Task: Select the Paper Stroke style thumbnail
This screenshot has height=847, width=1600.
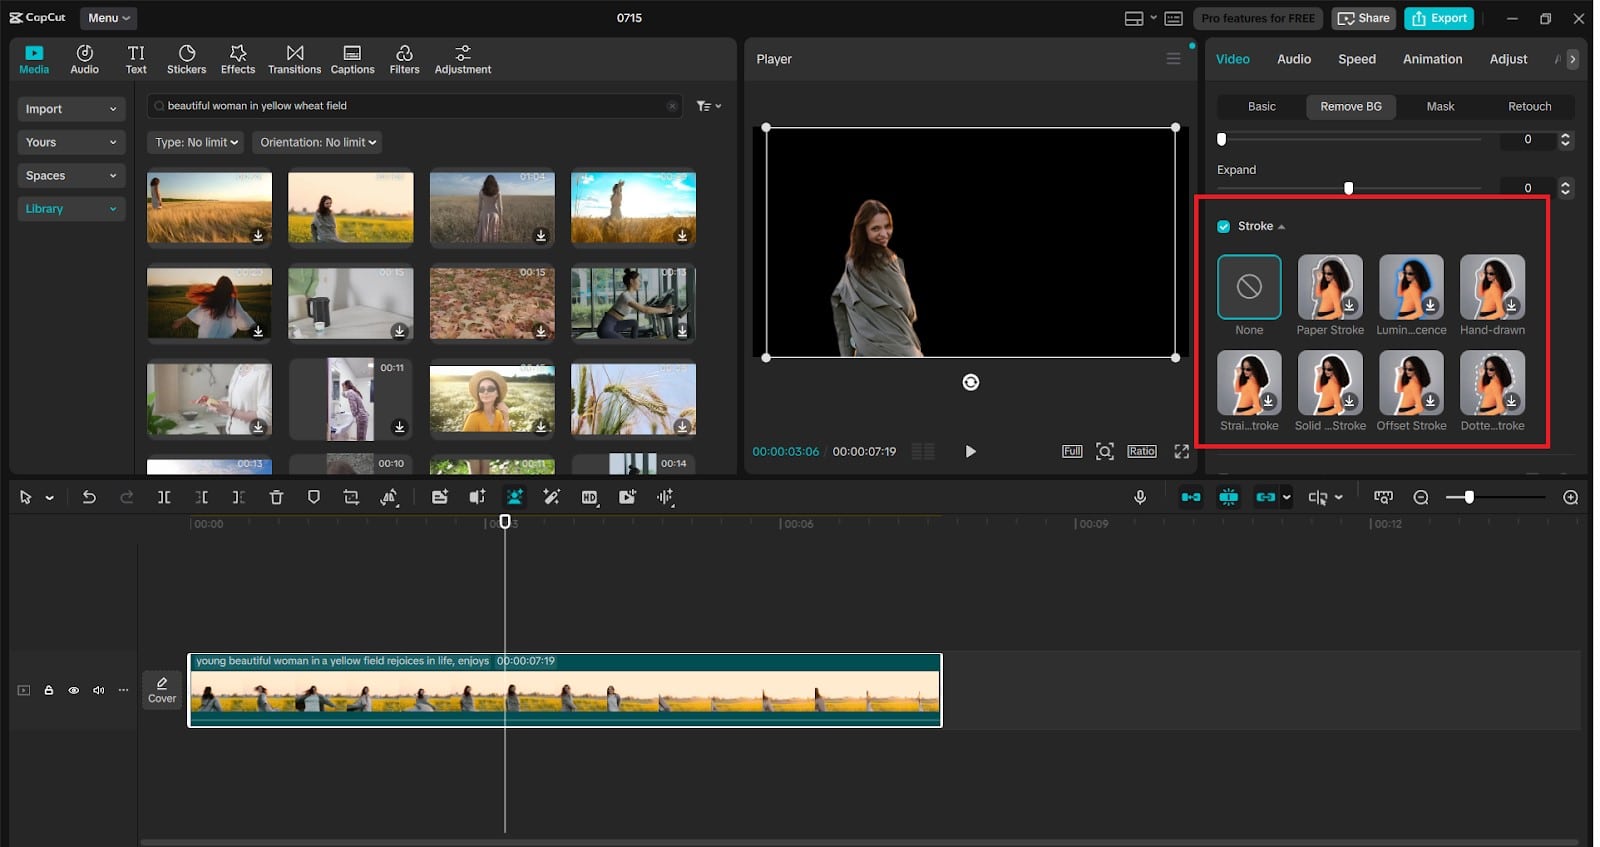Action: (1330, 287)
